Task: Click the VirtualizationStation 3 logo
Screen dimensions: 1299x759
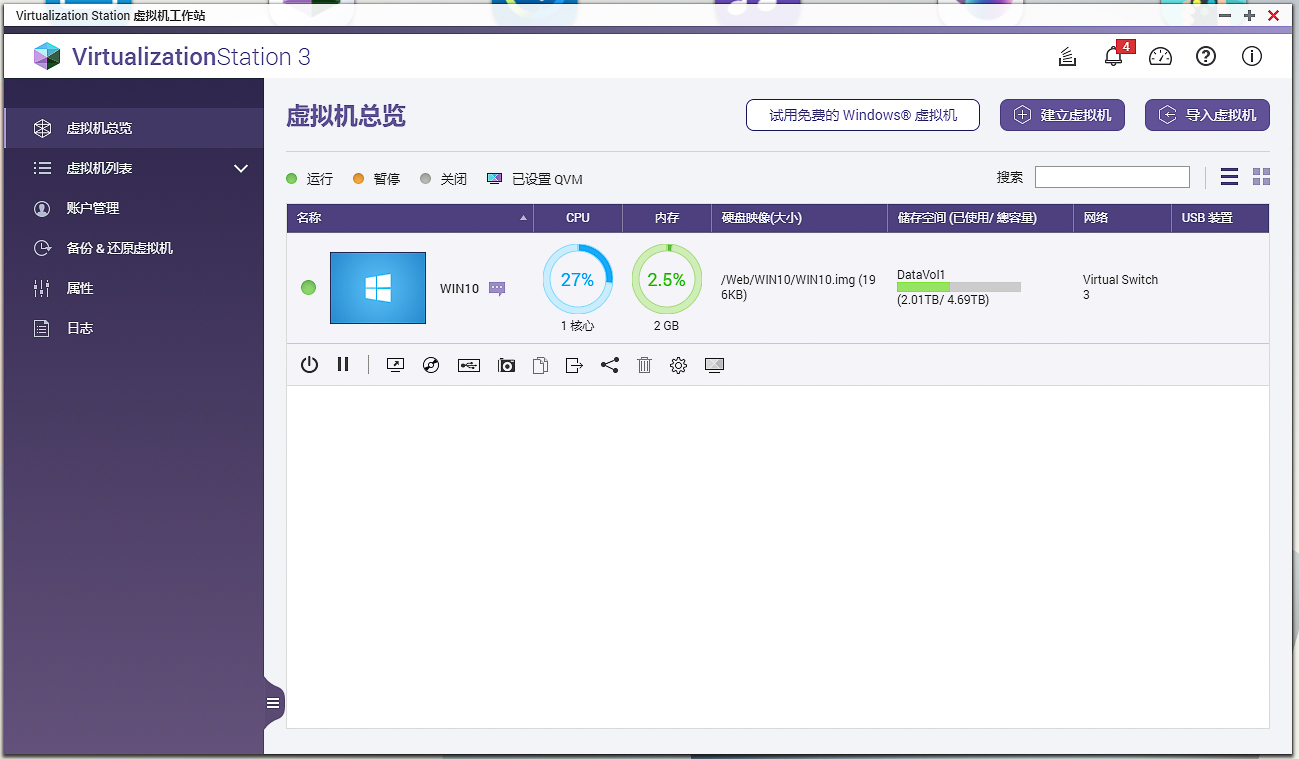Action: coord(172,57)
